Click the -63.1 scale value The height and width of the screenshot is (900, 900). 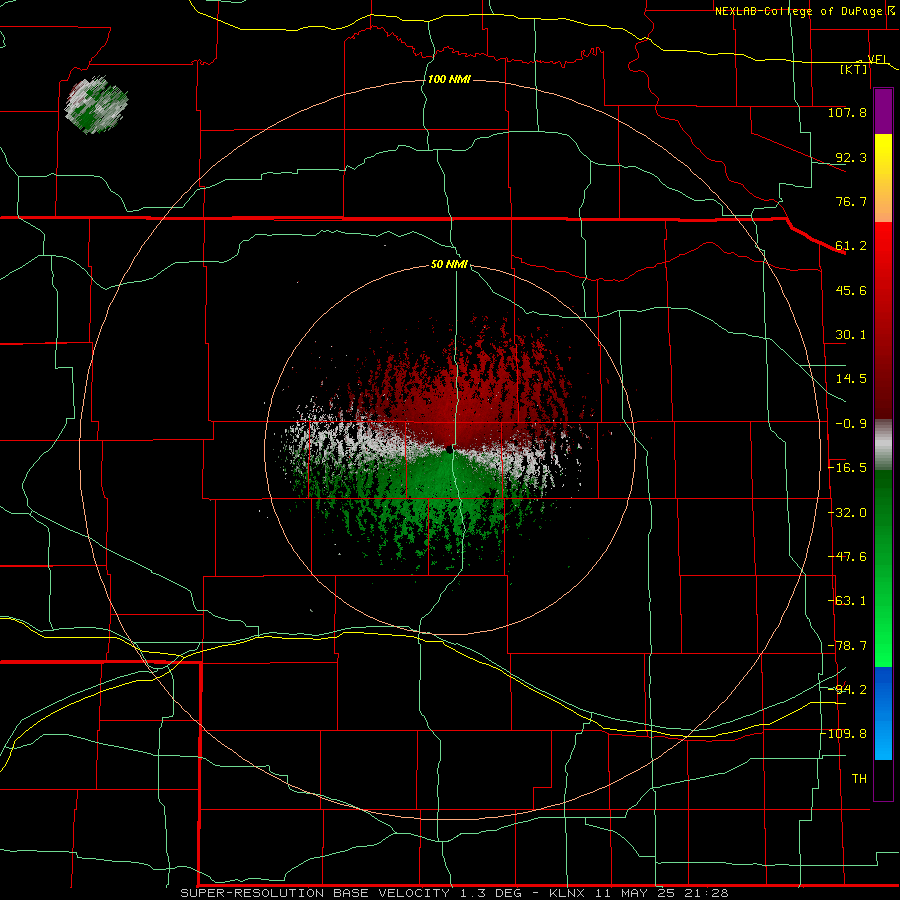(x=847, y=601)
